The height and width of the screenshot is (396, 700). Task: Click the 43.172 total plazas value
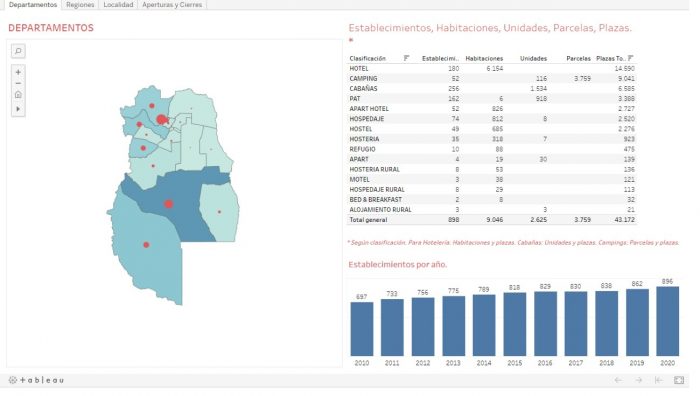[x=624, y=220]
